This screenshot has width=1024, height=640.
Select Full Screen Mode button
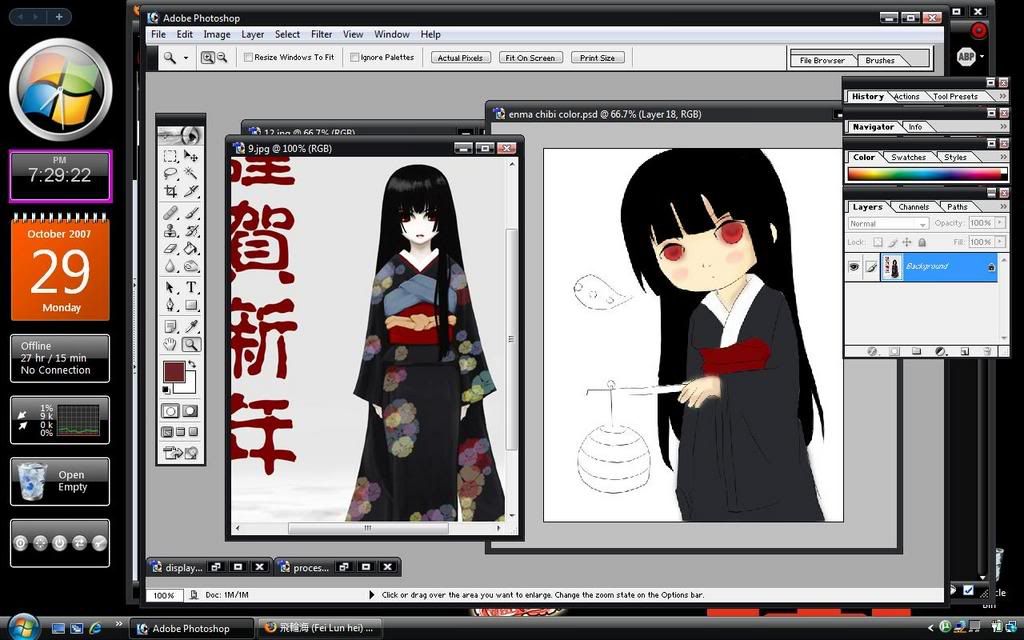pos(193,432)
